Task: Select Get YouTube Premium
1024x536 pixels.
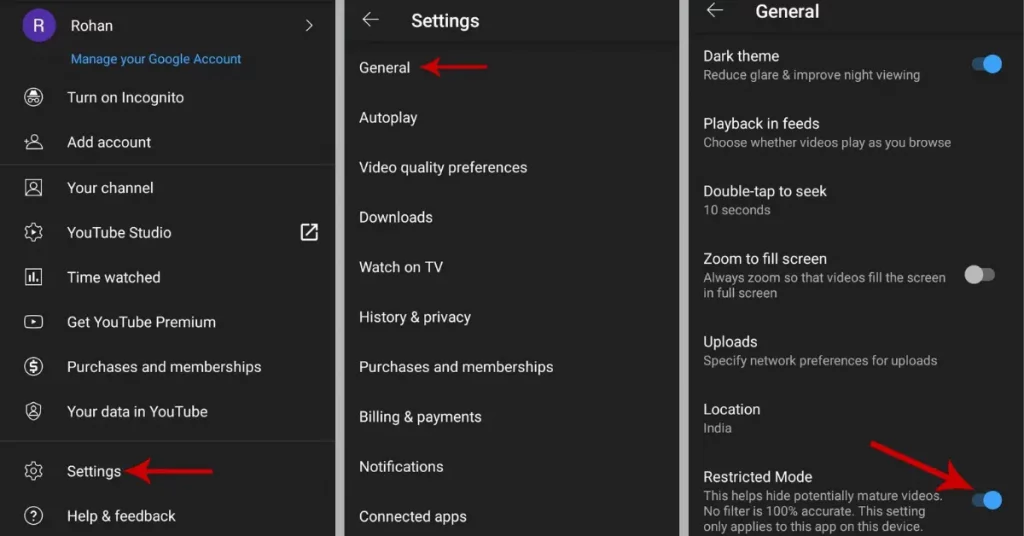Action: (141, 322)
